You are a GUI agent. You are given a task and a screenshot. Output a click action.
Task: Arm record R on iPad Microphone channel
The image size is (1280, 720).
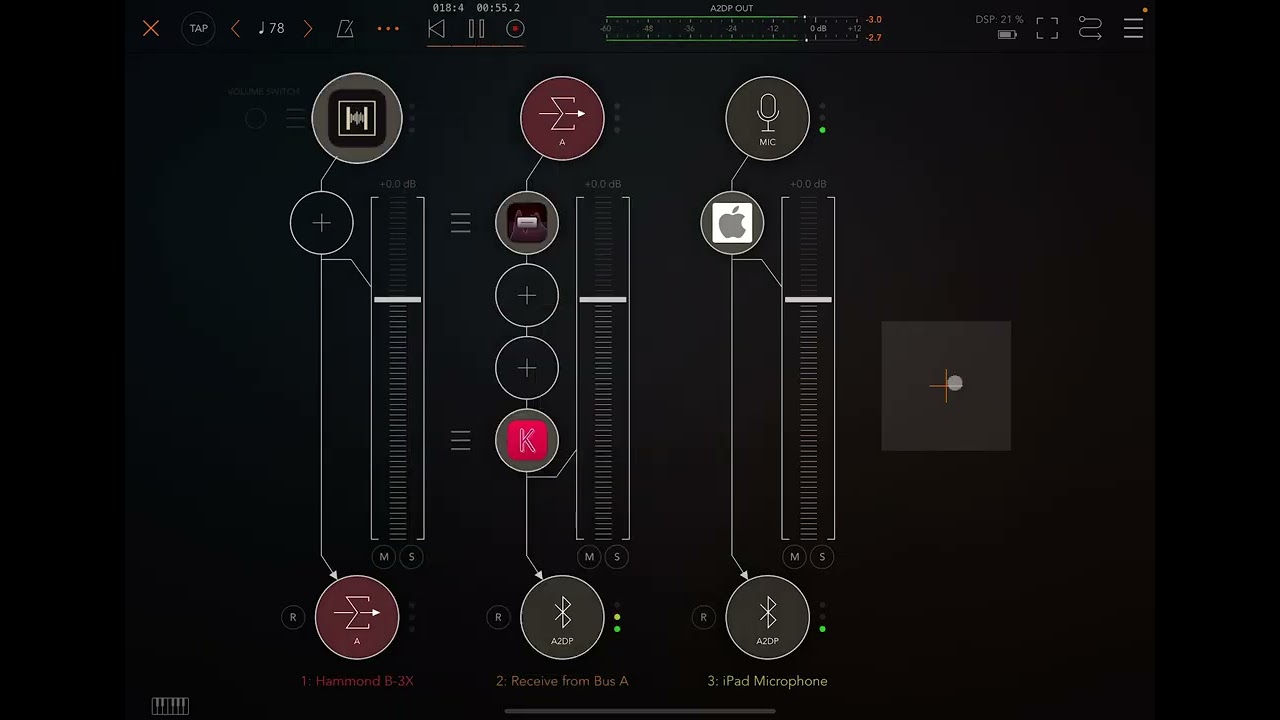coord(703,617)
